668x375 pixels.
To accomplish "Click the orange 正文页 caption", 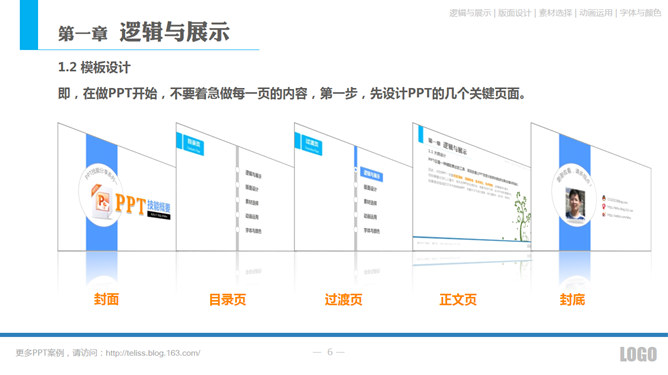I will click(x=458, y=299).
